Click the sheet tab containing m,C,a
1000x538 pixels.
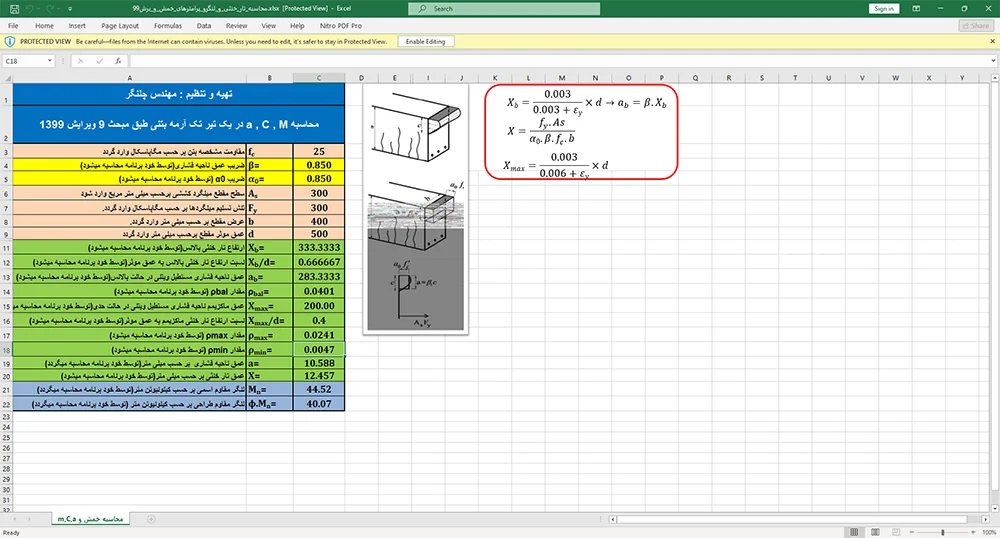click(x=90, y=519)
